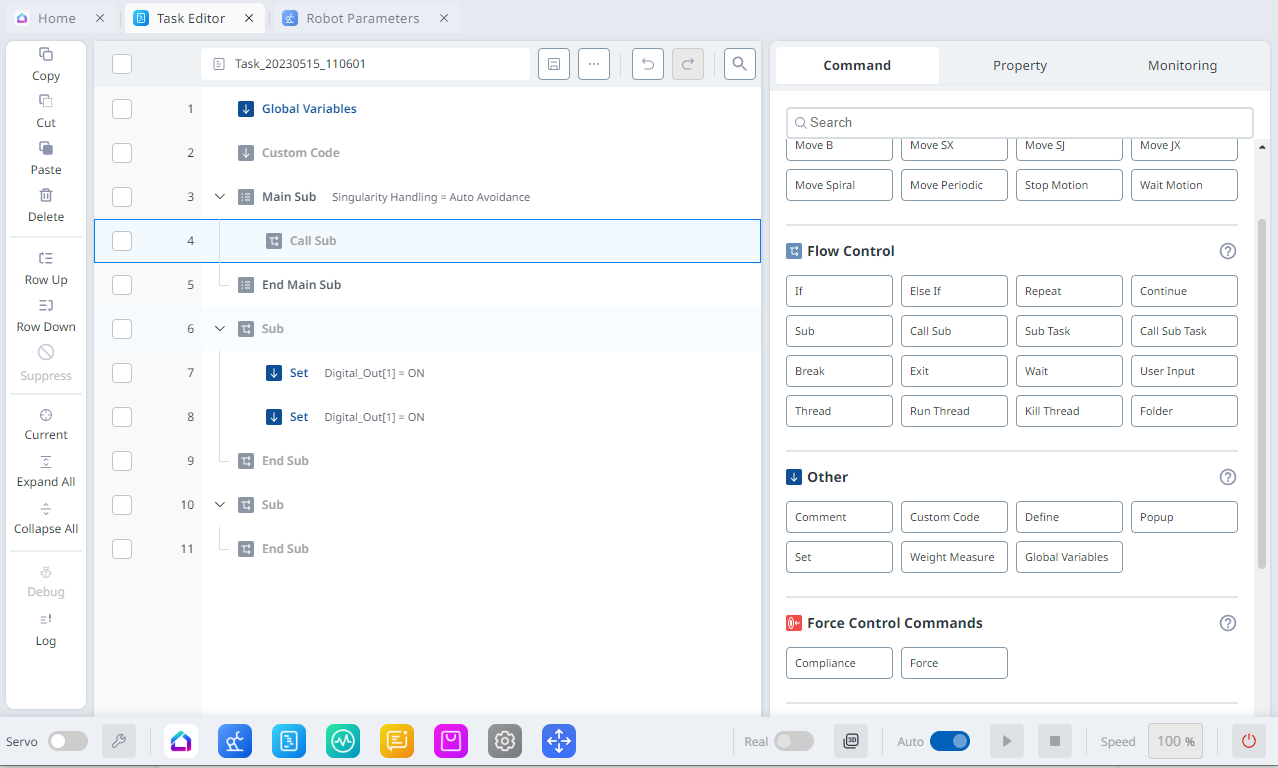Check the box for row 4 Call Sub
Screen dimensions: 1278x768
(x=122, y=241)
